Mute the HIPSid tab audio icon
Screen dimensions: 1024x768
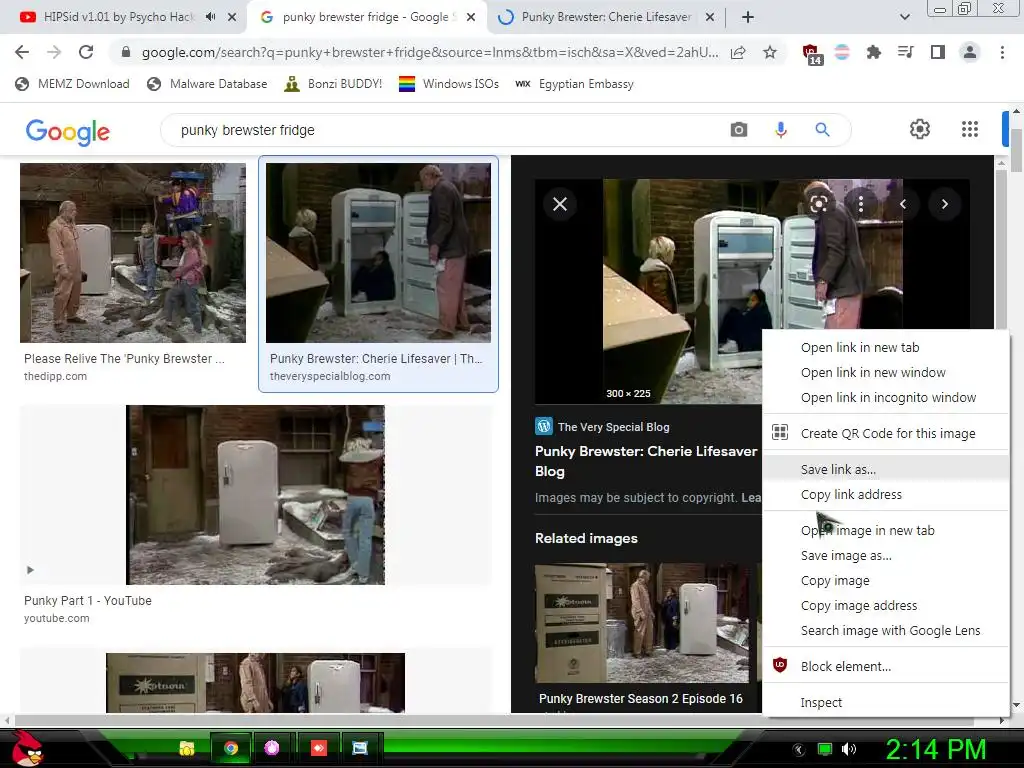coord(210,17)
